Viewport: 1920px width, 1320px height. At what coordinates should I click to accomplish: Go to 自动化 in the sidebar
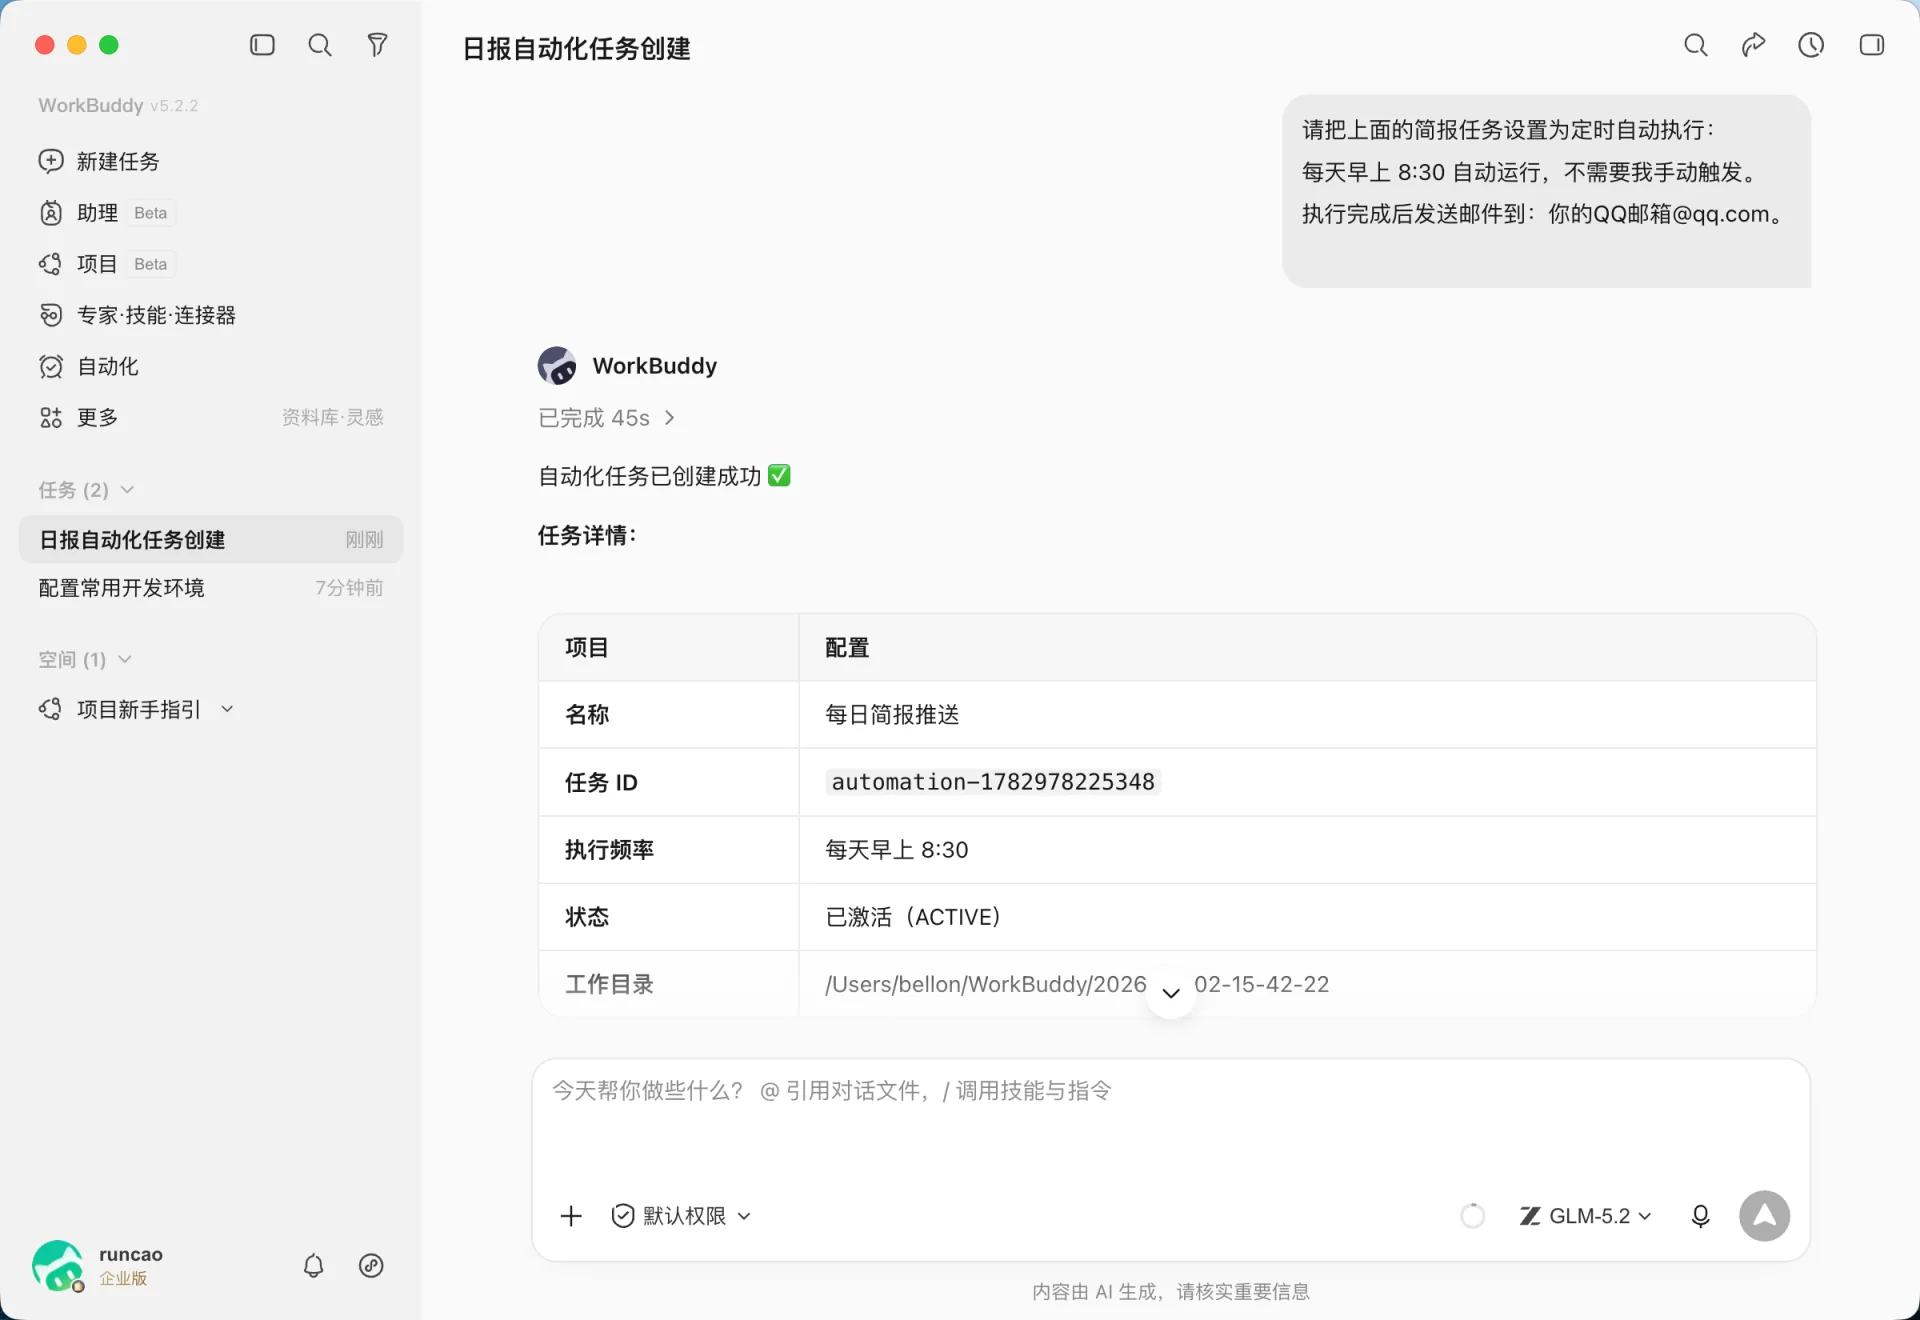pyautogui.click(x=89, y=366)
